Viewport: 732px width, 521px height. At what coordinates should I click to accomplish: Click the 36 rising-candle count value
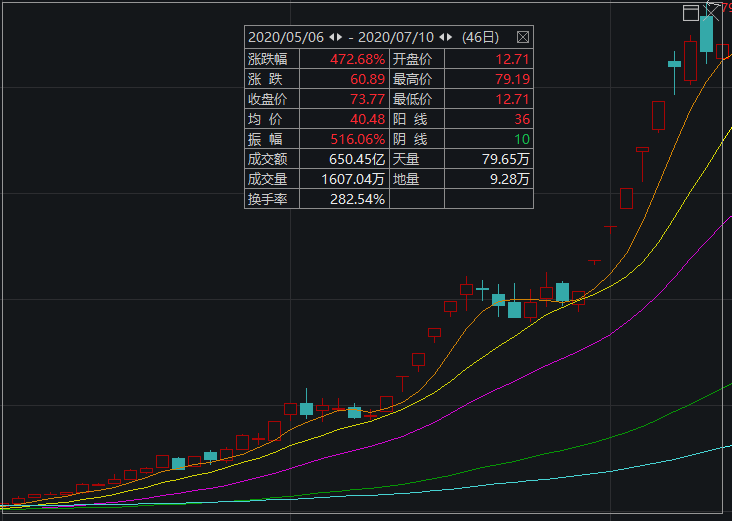pyautogui.click(x=522, y=120)
